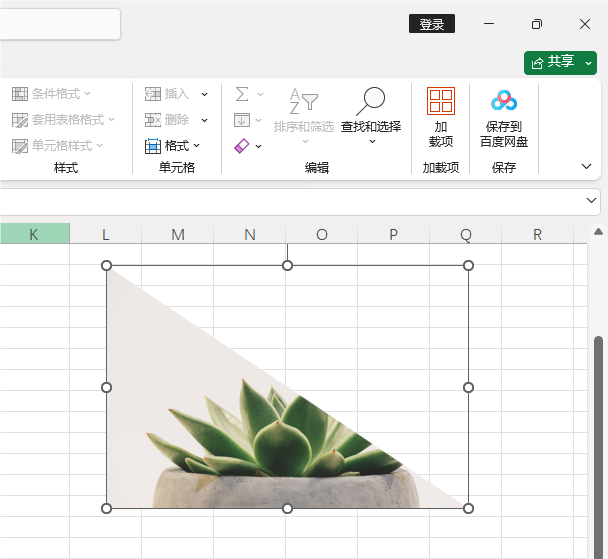Image resolution: width=608 pixels, height=559 pixels.
Task: Select column R header
Action: (x=537, y=234)
